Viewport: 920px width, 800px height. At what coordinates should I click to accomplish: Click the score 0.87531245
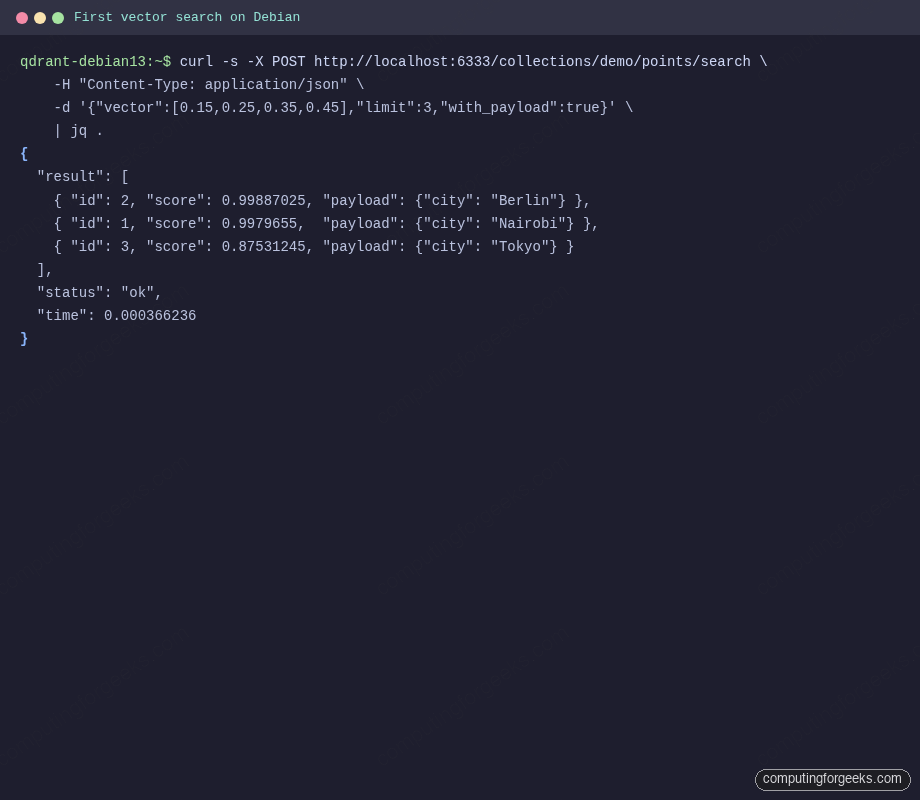[x=263, y=247]
